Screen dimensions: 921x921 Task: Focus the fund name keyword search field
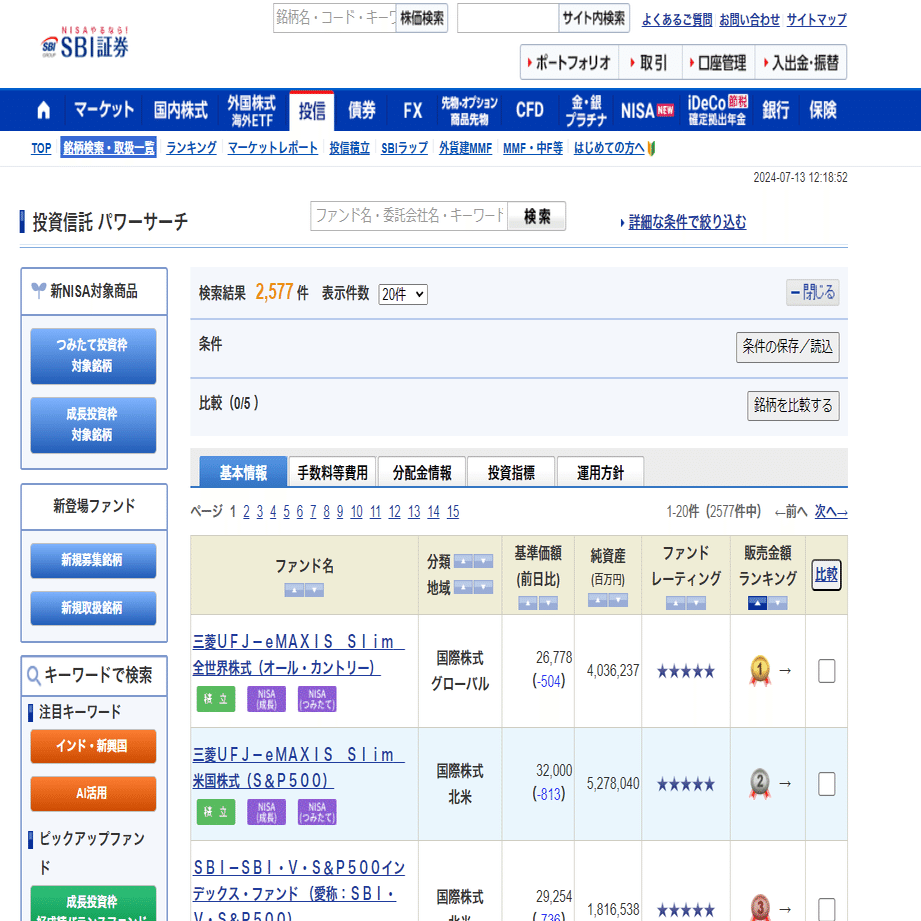(409, 216)
